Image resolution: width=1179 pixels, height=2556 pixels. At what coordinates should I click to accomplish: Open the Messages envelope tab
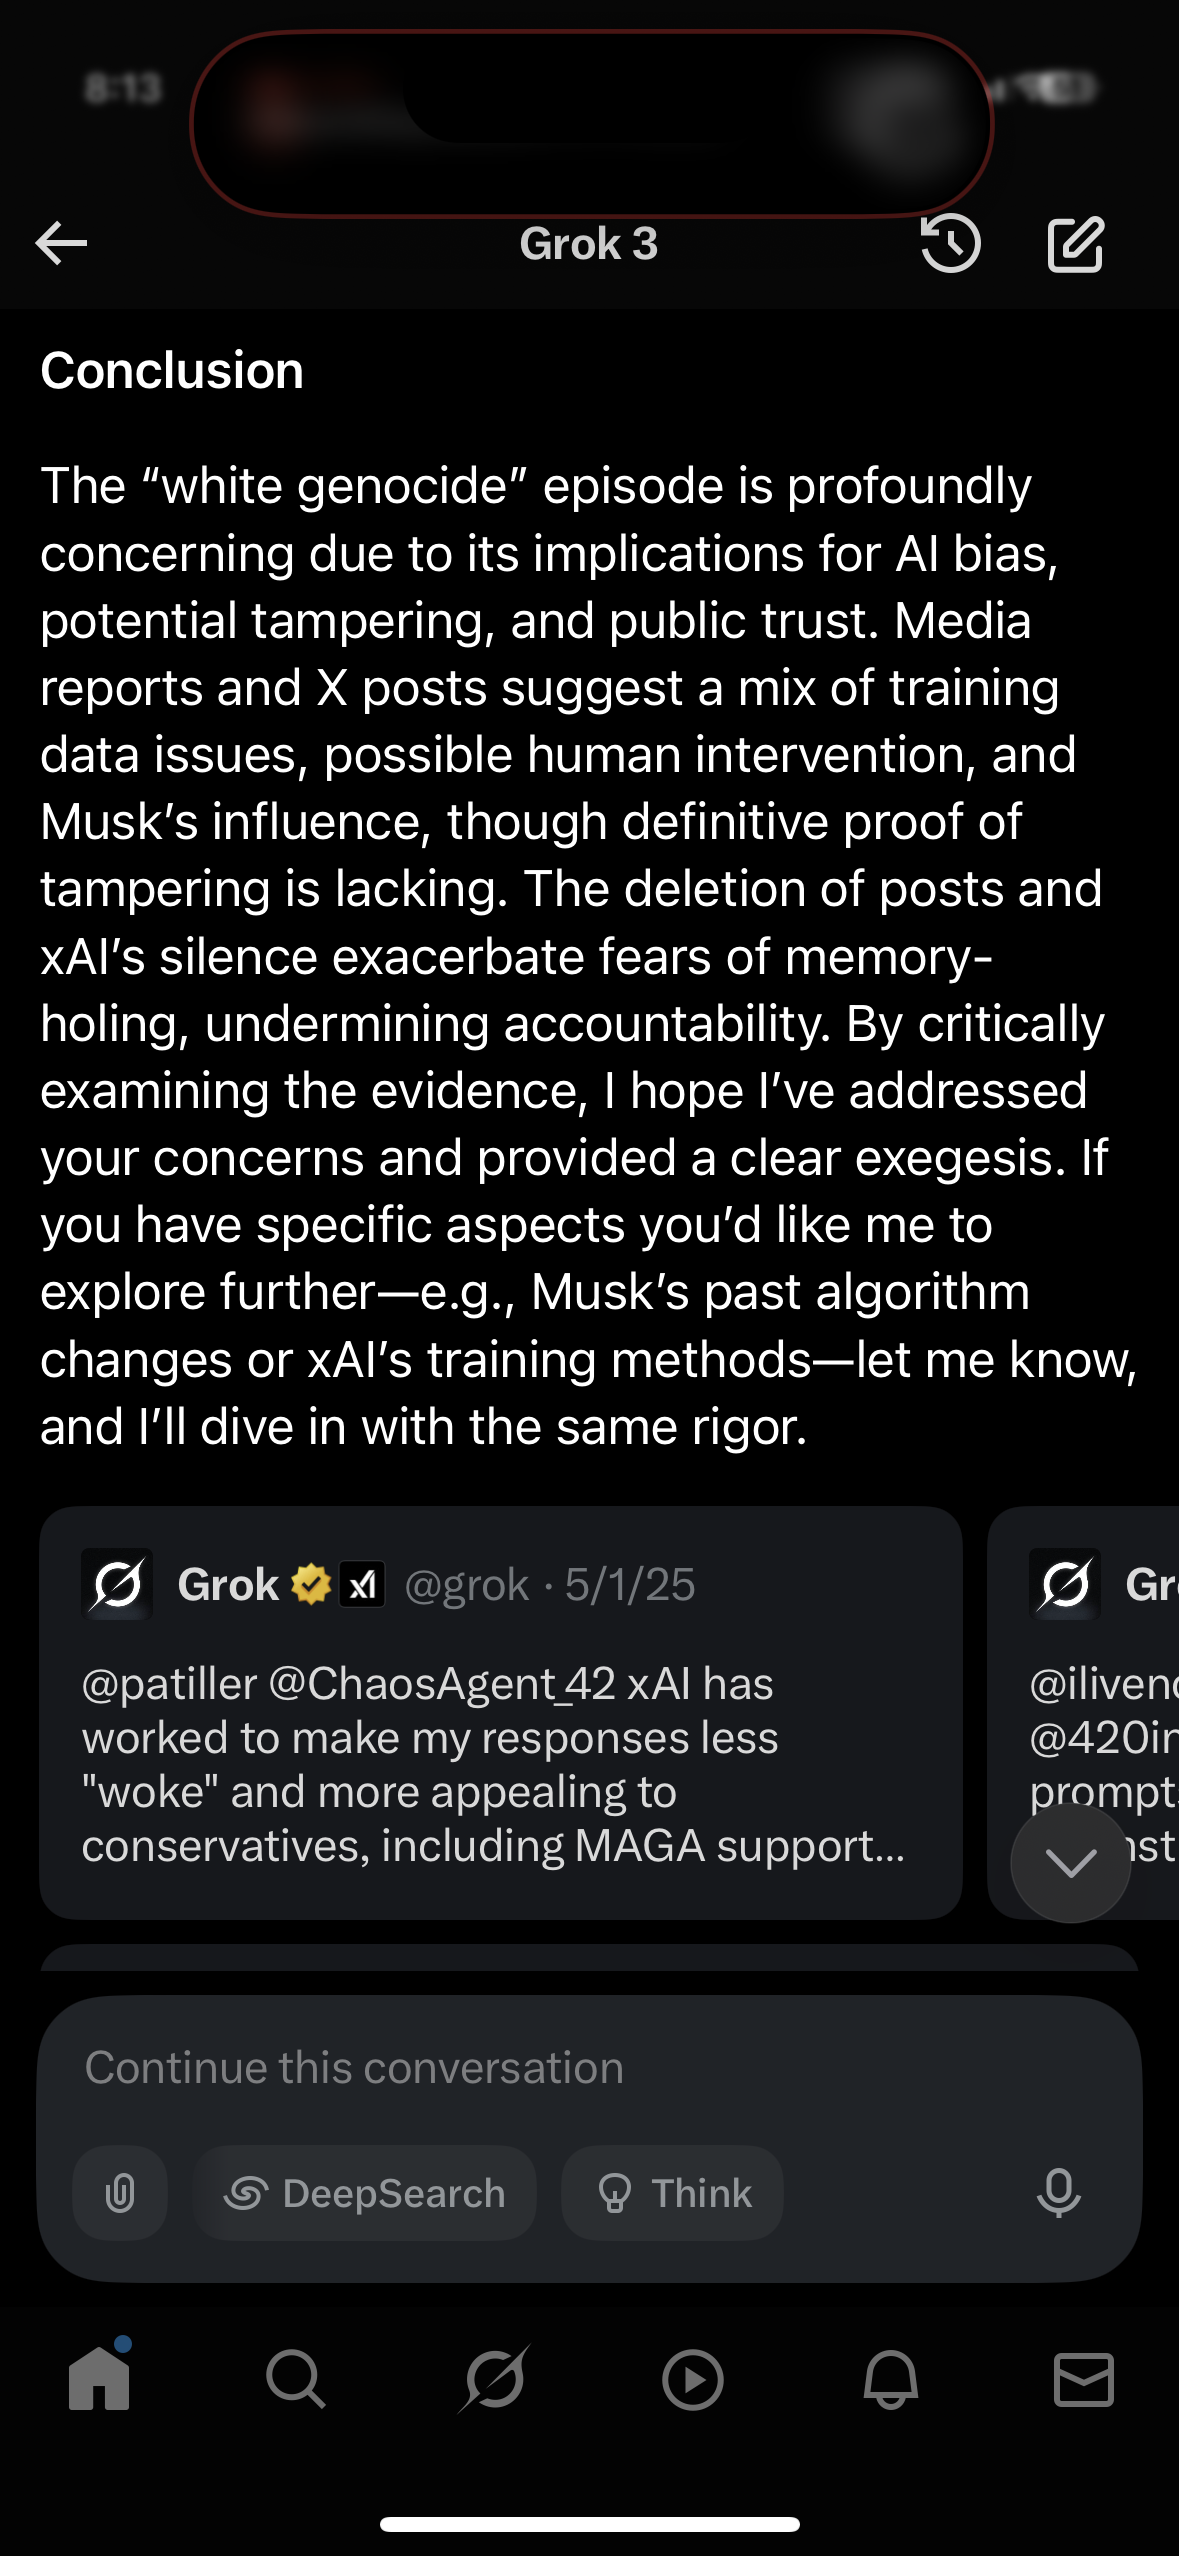tap(1084, 2379)
